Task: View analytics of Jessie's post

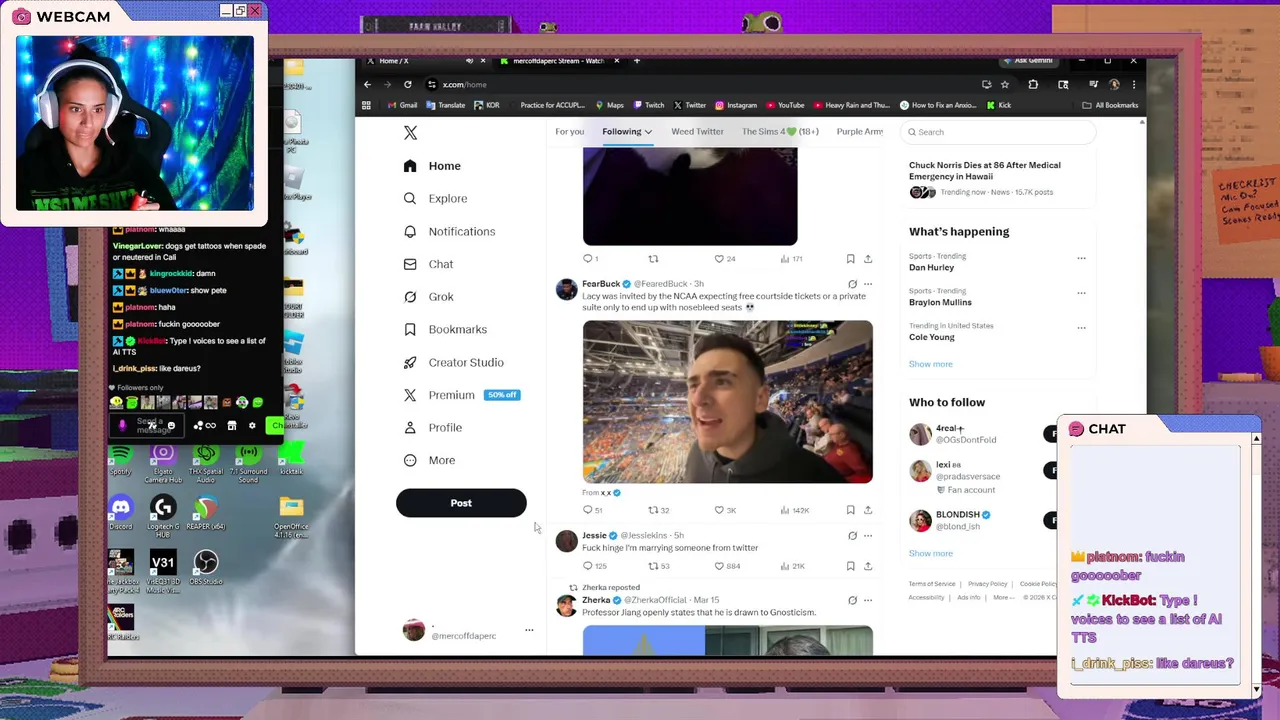Action: point(792,566)
